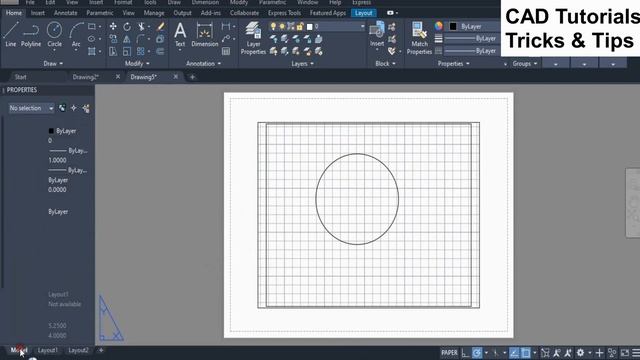The height and width of the screenshot is (360, 640).
Task: Close the Drawing5 file tab
Action: pos(176,77)
